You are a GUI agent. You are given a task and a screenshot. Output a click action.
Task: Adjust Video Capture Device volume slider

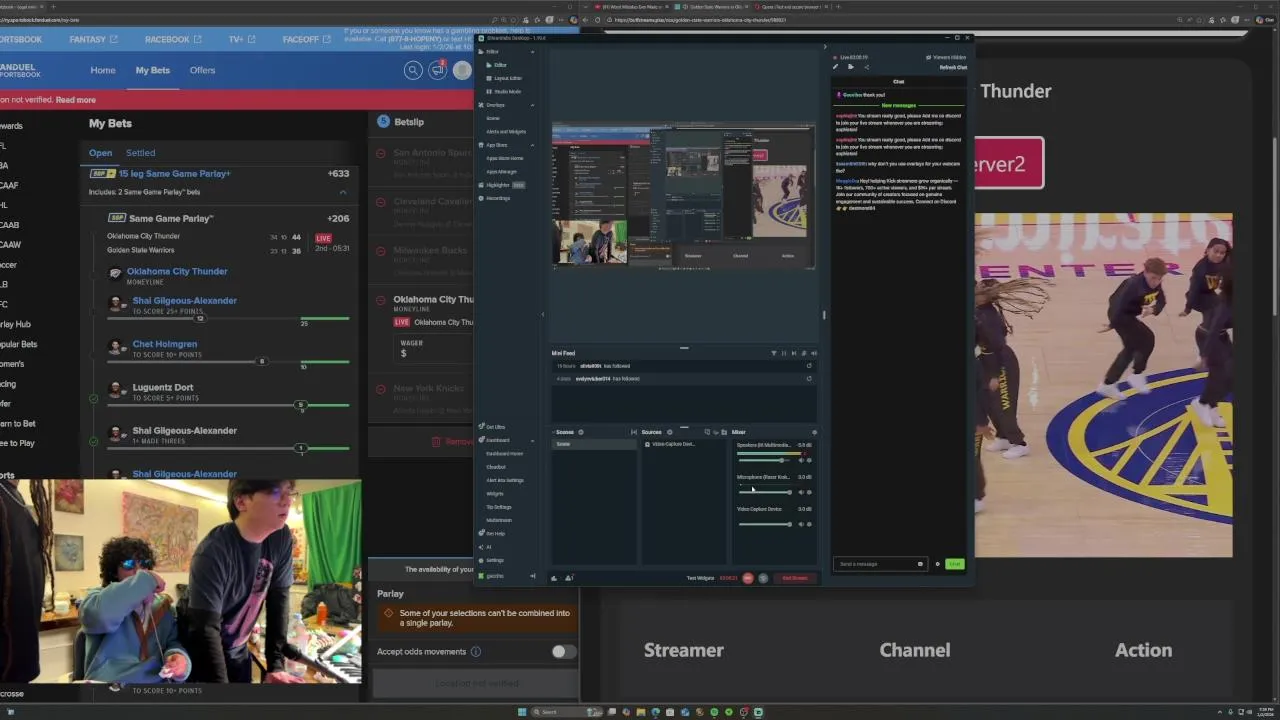pyautogui.click(x=765, y=524)
